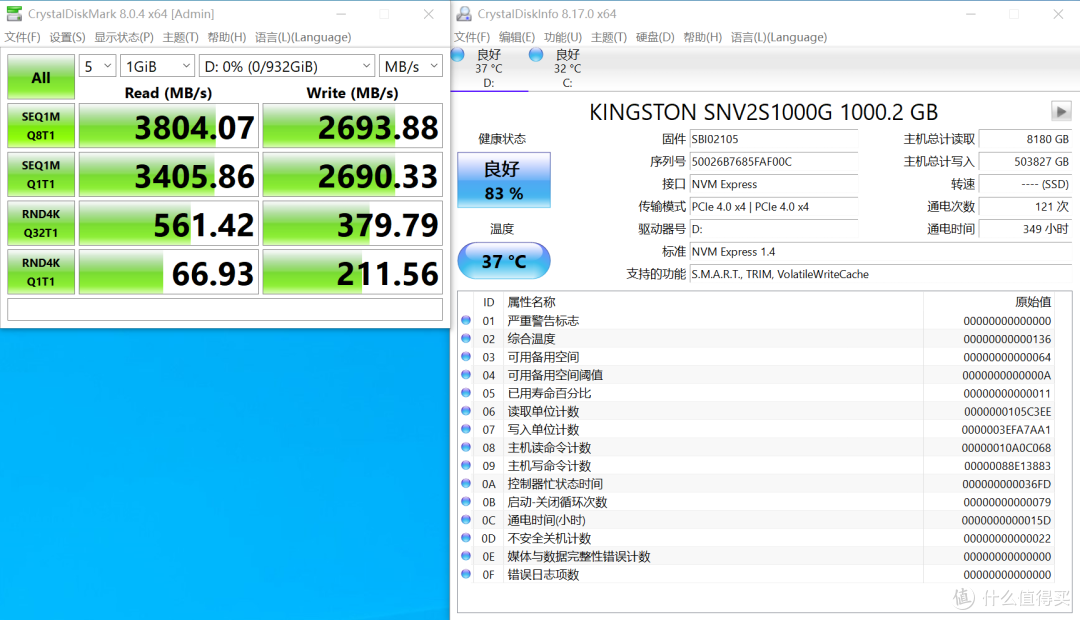The height and width of the screenshot is (620, 1080).
Task: Click the 支持的功能 field S.M.A.R.T., TRIM
Action: tap(881, 274)
